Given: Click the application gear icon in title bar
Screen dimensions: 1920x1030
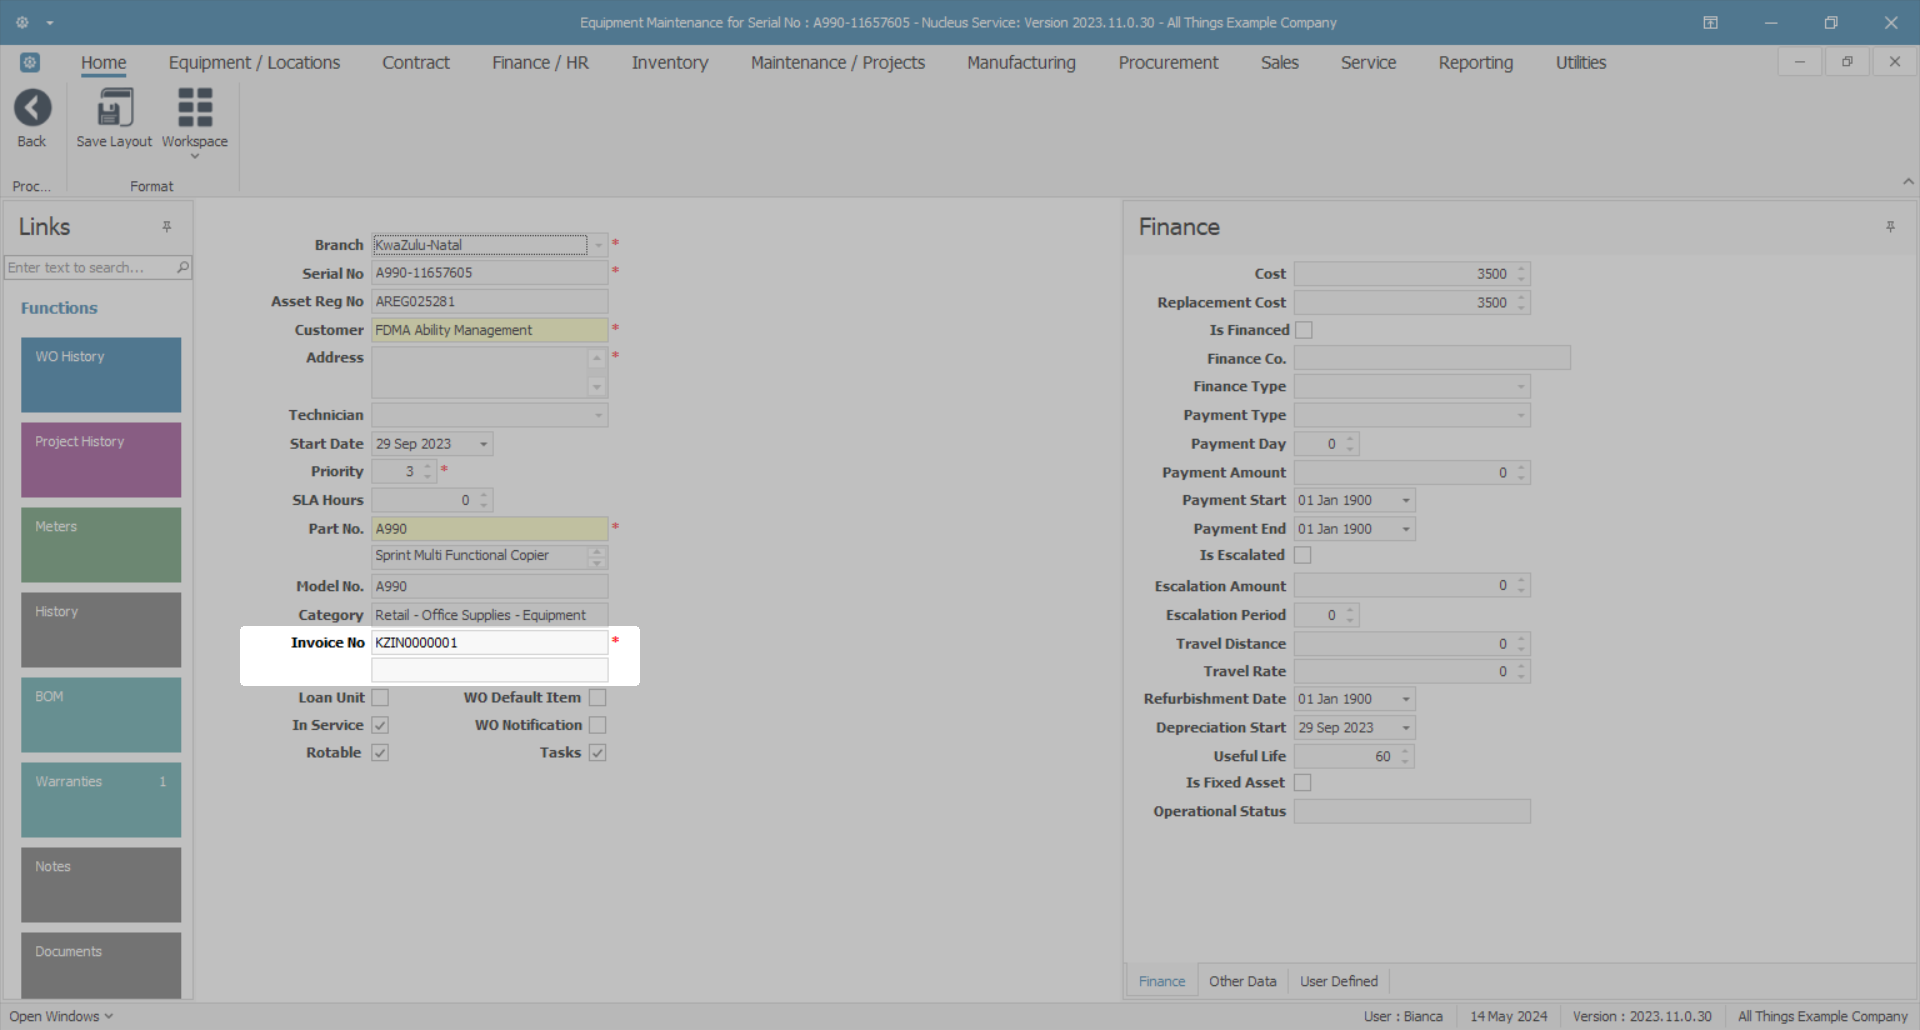Looking at the screenshot, I should pos(22,22).
